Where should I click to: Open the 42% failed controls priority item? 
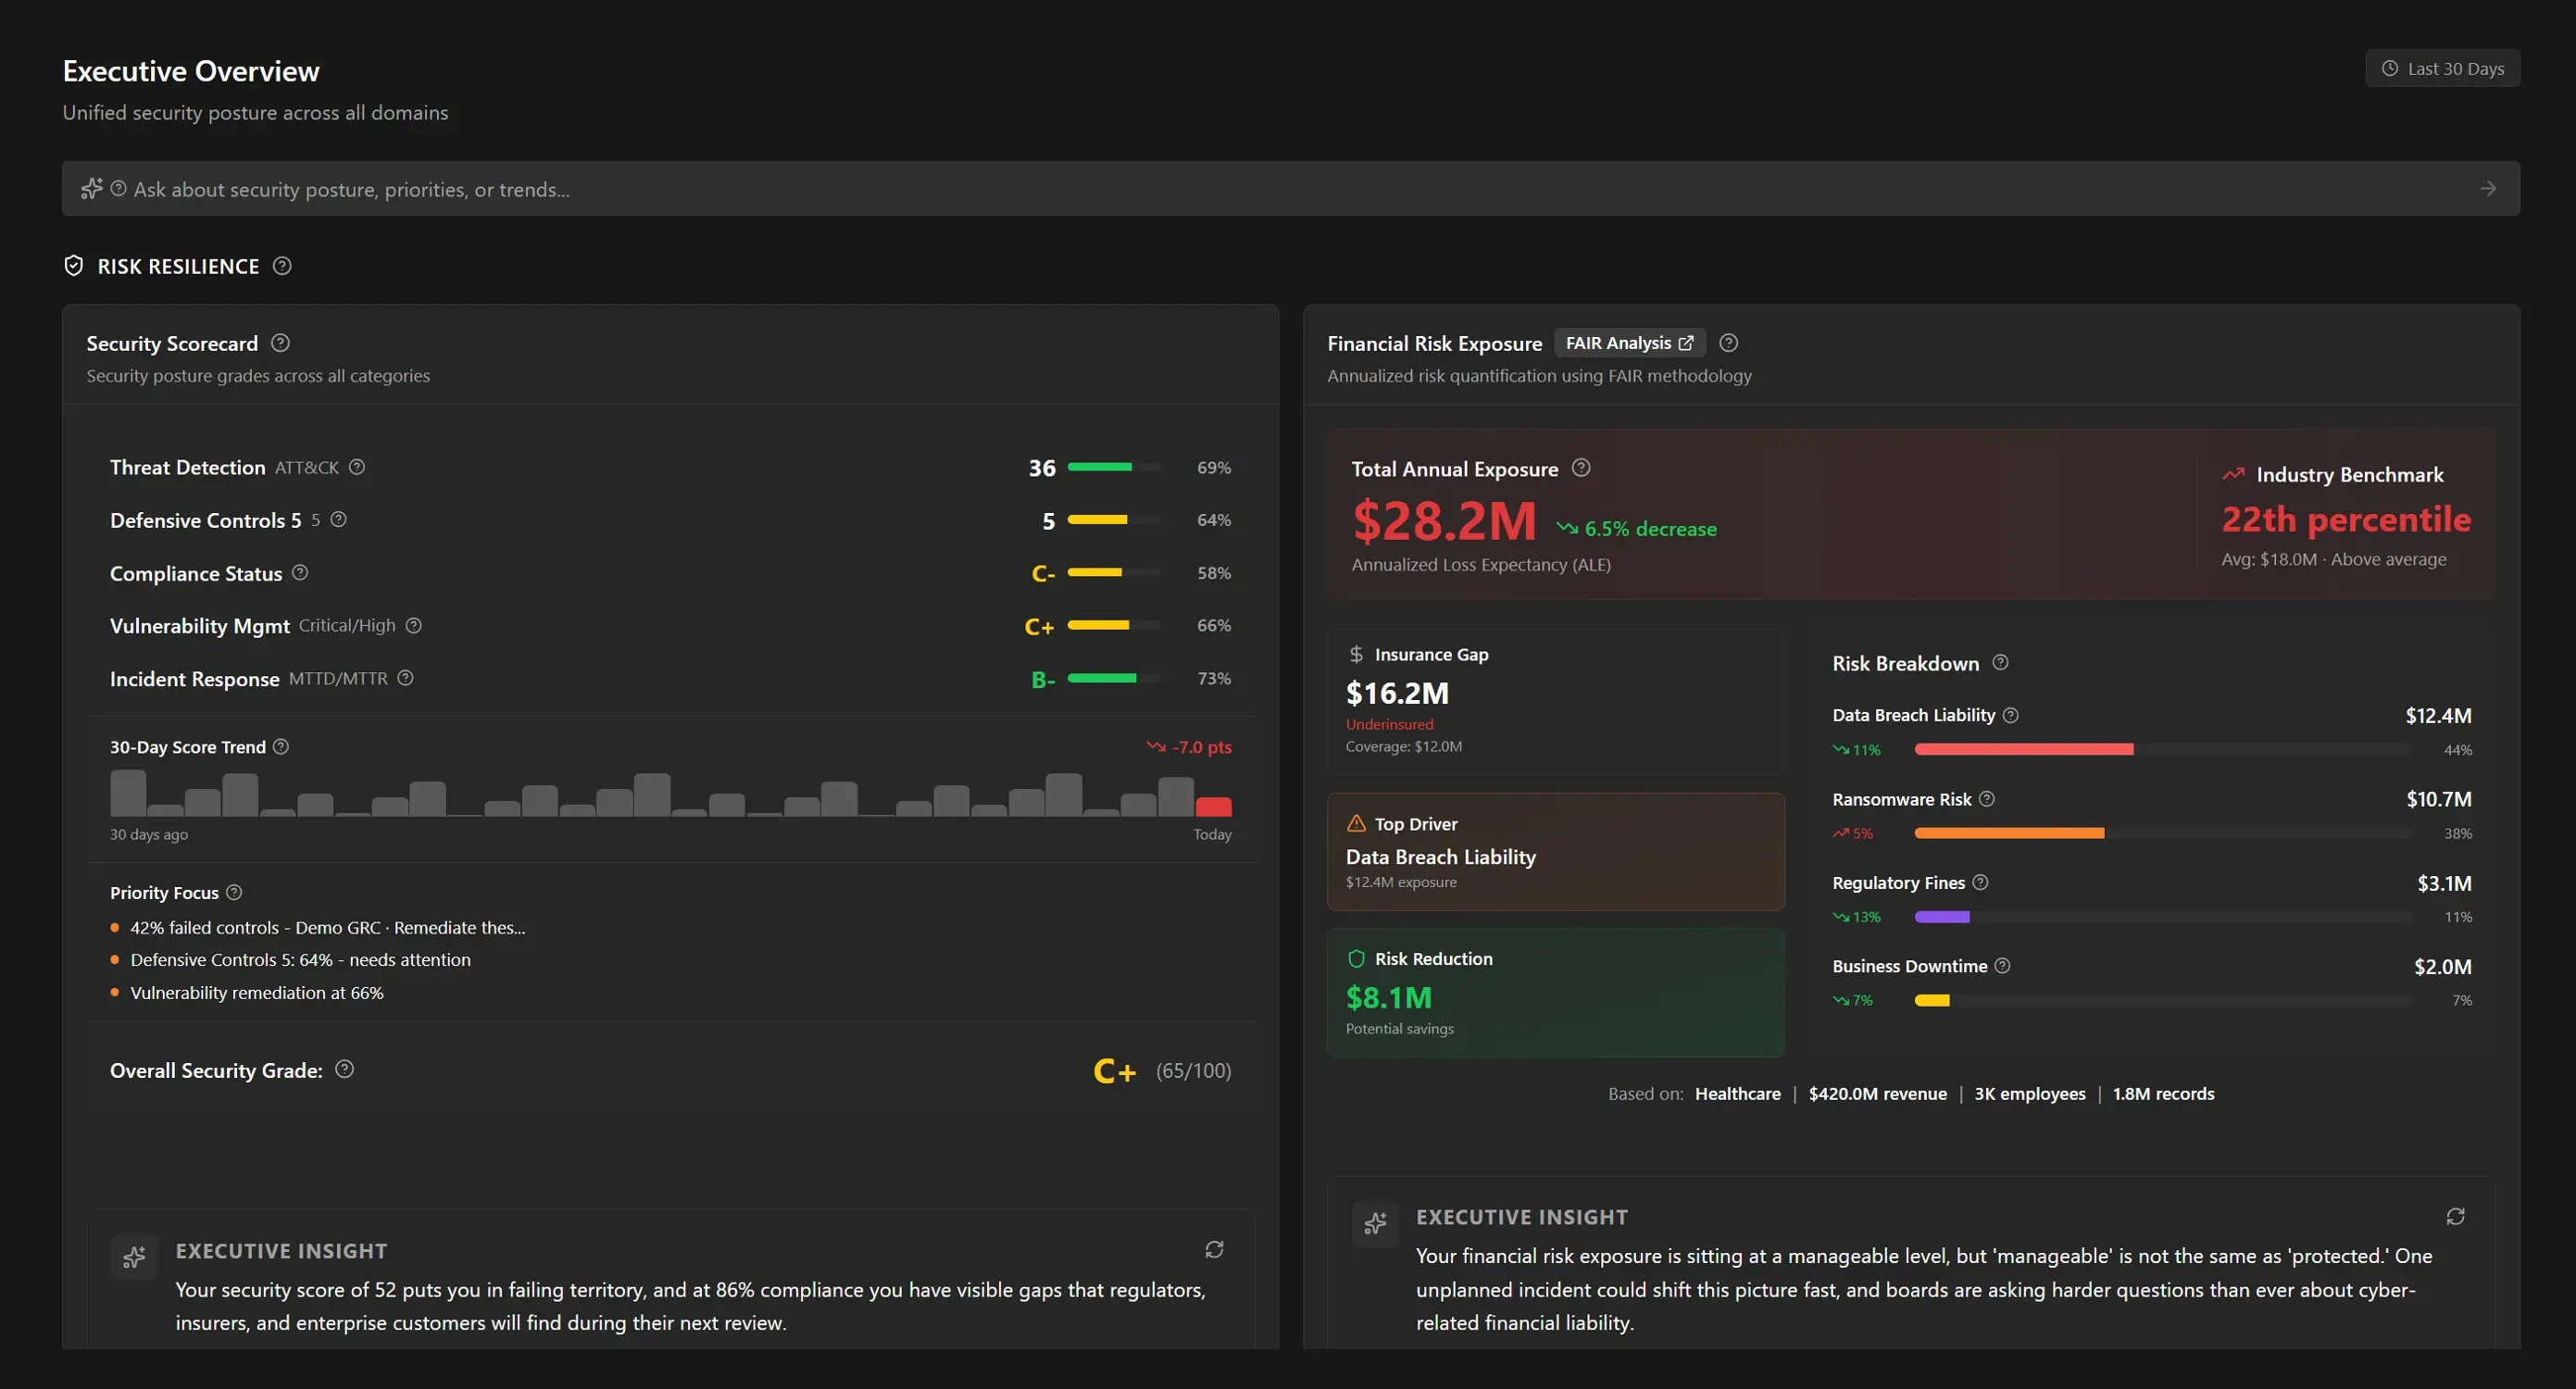[327, 928]
